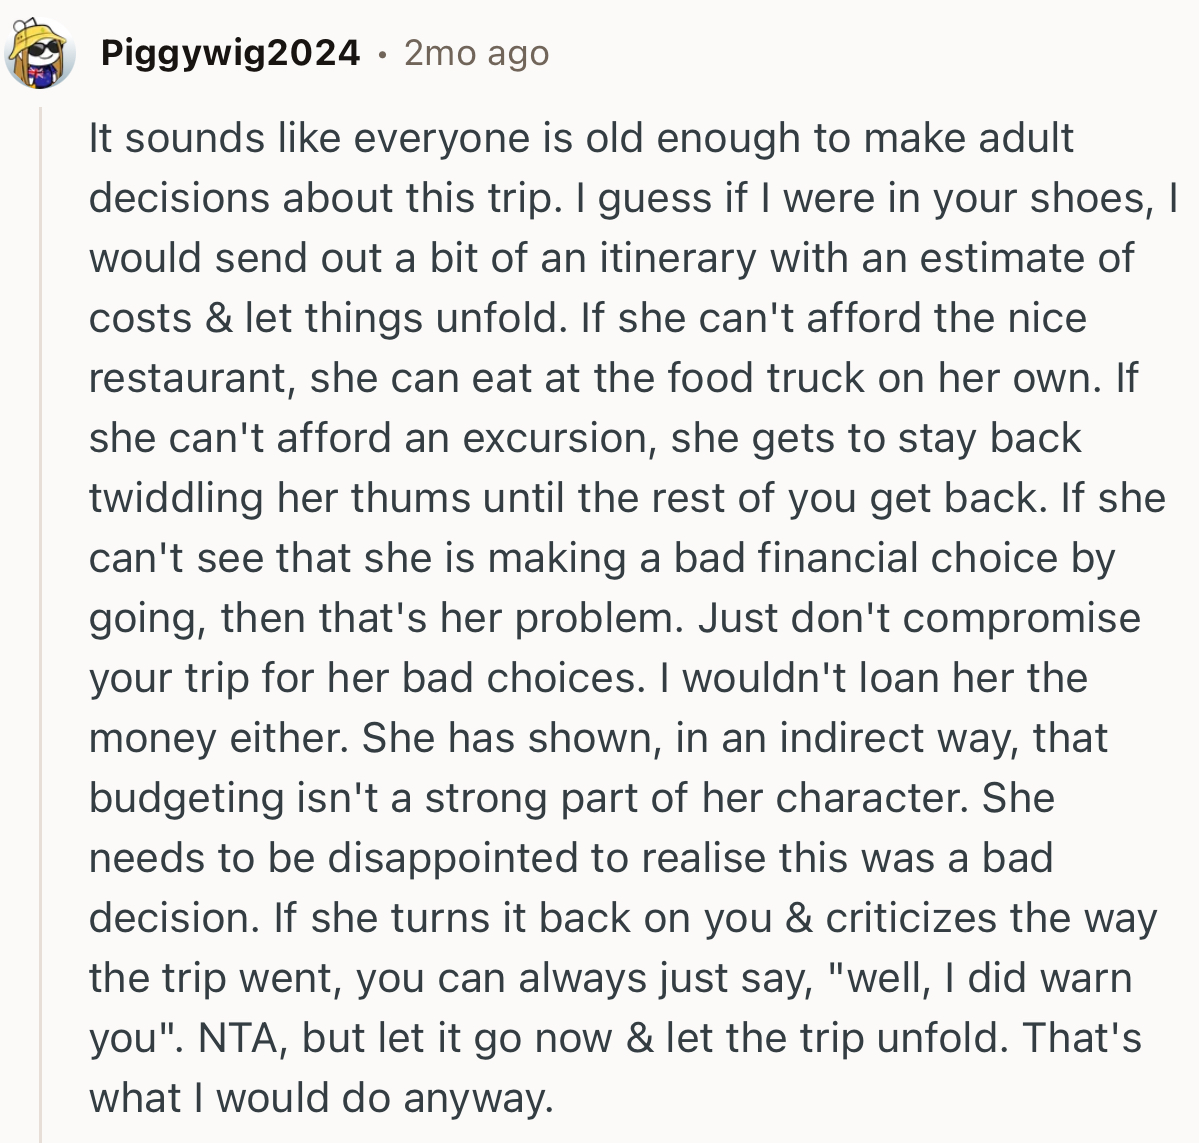Click the '2mo ago' comment timestamp
This screenshot has height=1143, width=1199.
point(476,52)
